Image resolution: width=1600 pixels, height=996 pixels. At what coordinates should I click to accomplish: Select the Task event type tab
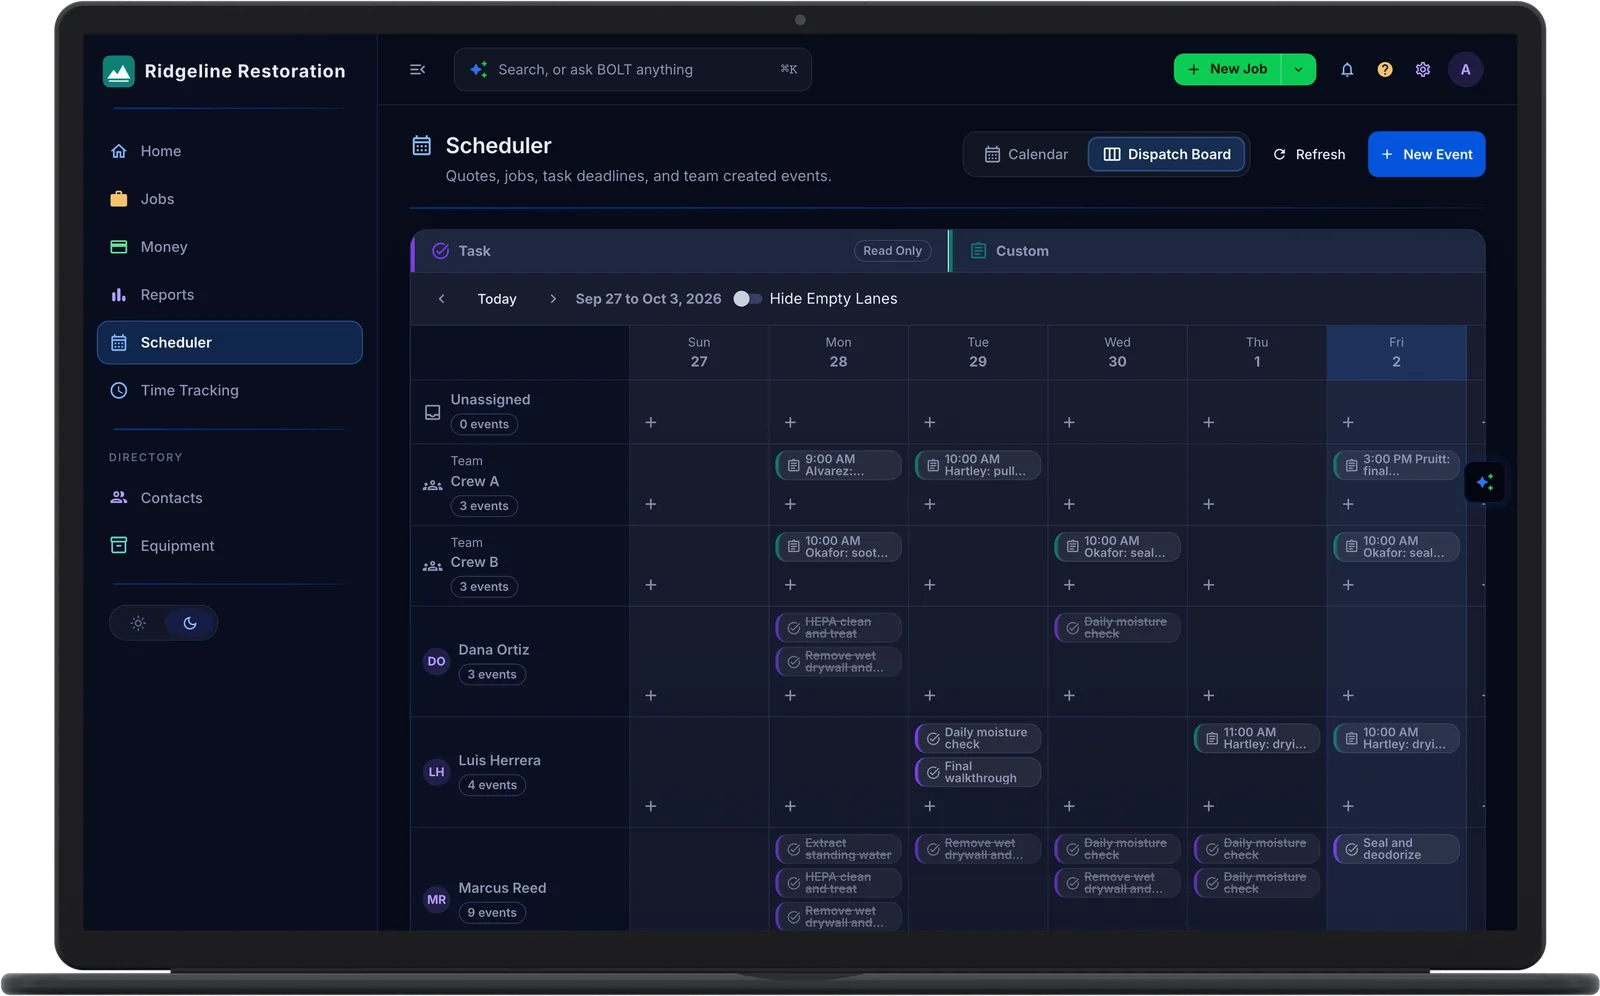(679, 251)
